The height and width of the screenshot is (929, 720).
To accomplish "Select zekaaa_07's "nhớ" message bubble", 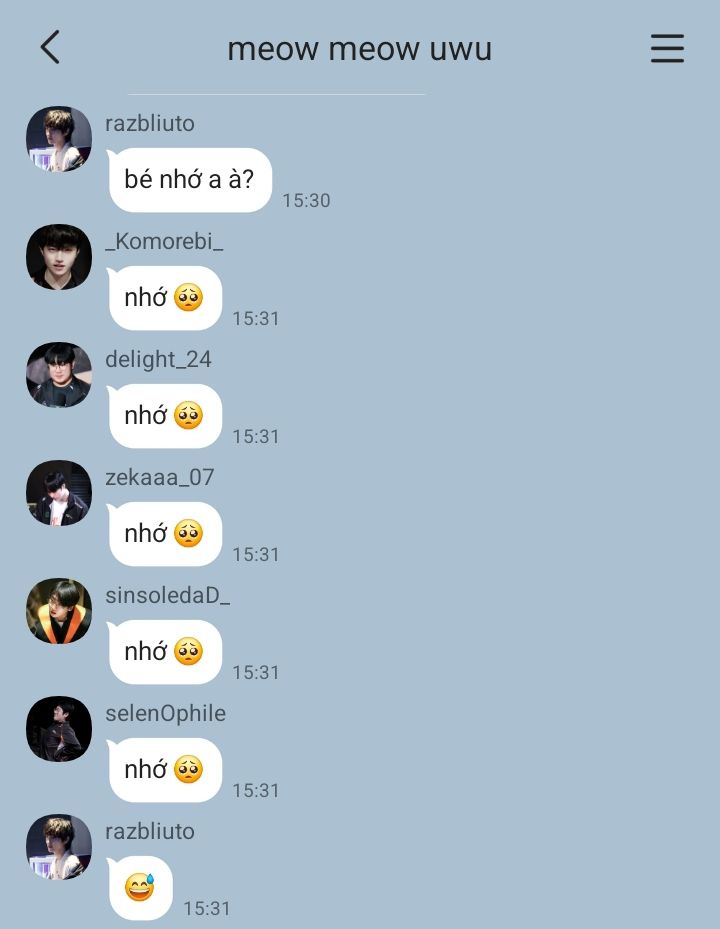I will click(165, 534).
